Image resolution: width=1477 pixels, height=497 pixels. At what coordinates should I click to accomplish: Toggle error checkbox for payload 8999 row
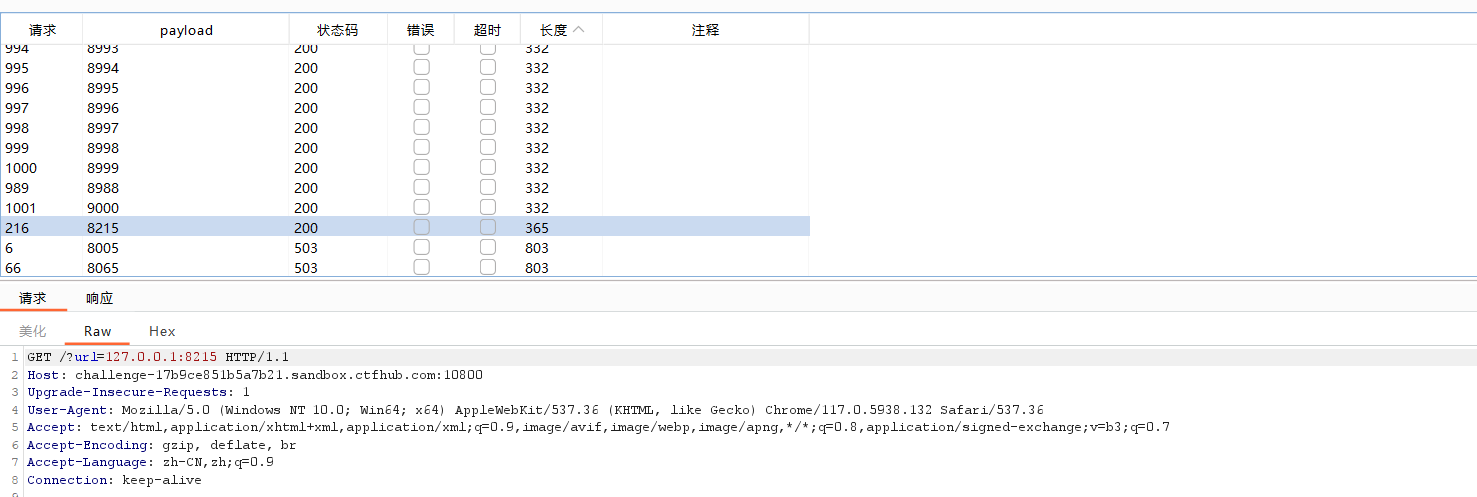pos(422,168)
